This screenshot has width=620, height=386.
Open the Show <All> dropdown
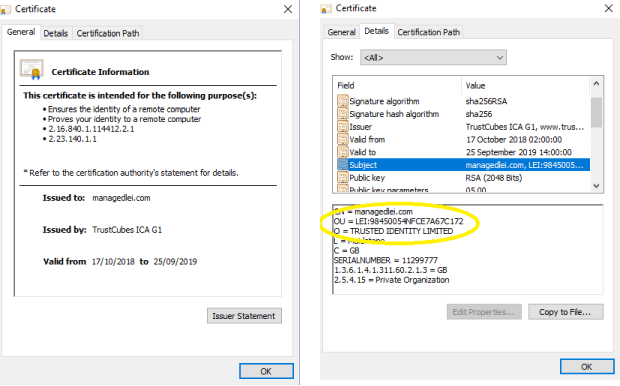coord(433,57)
